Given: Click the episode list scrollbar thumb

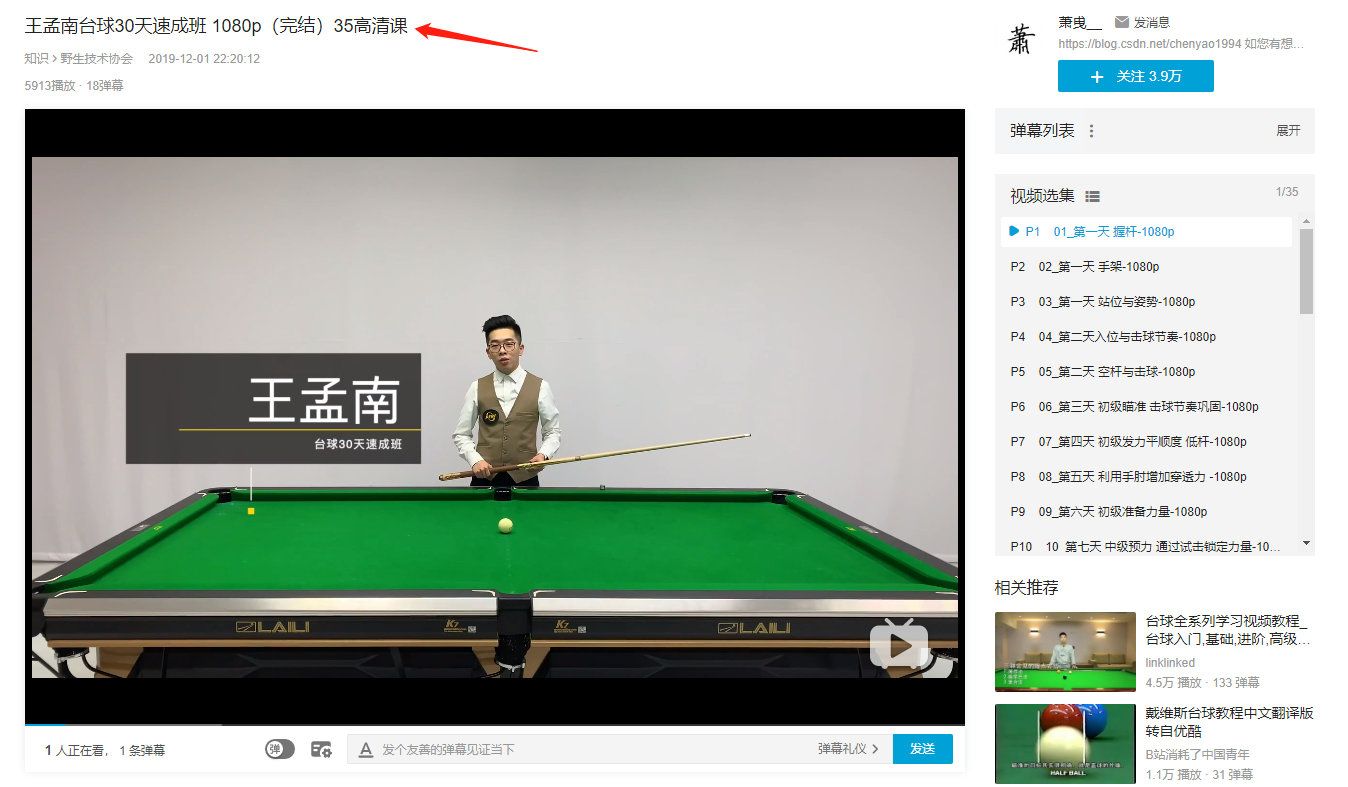Looking at the screenshot, I should click(x=1306, y=270).
